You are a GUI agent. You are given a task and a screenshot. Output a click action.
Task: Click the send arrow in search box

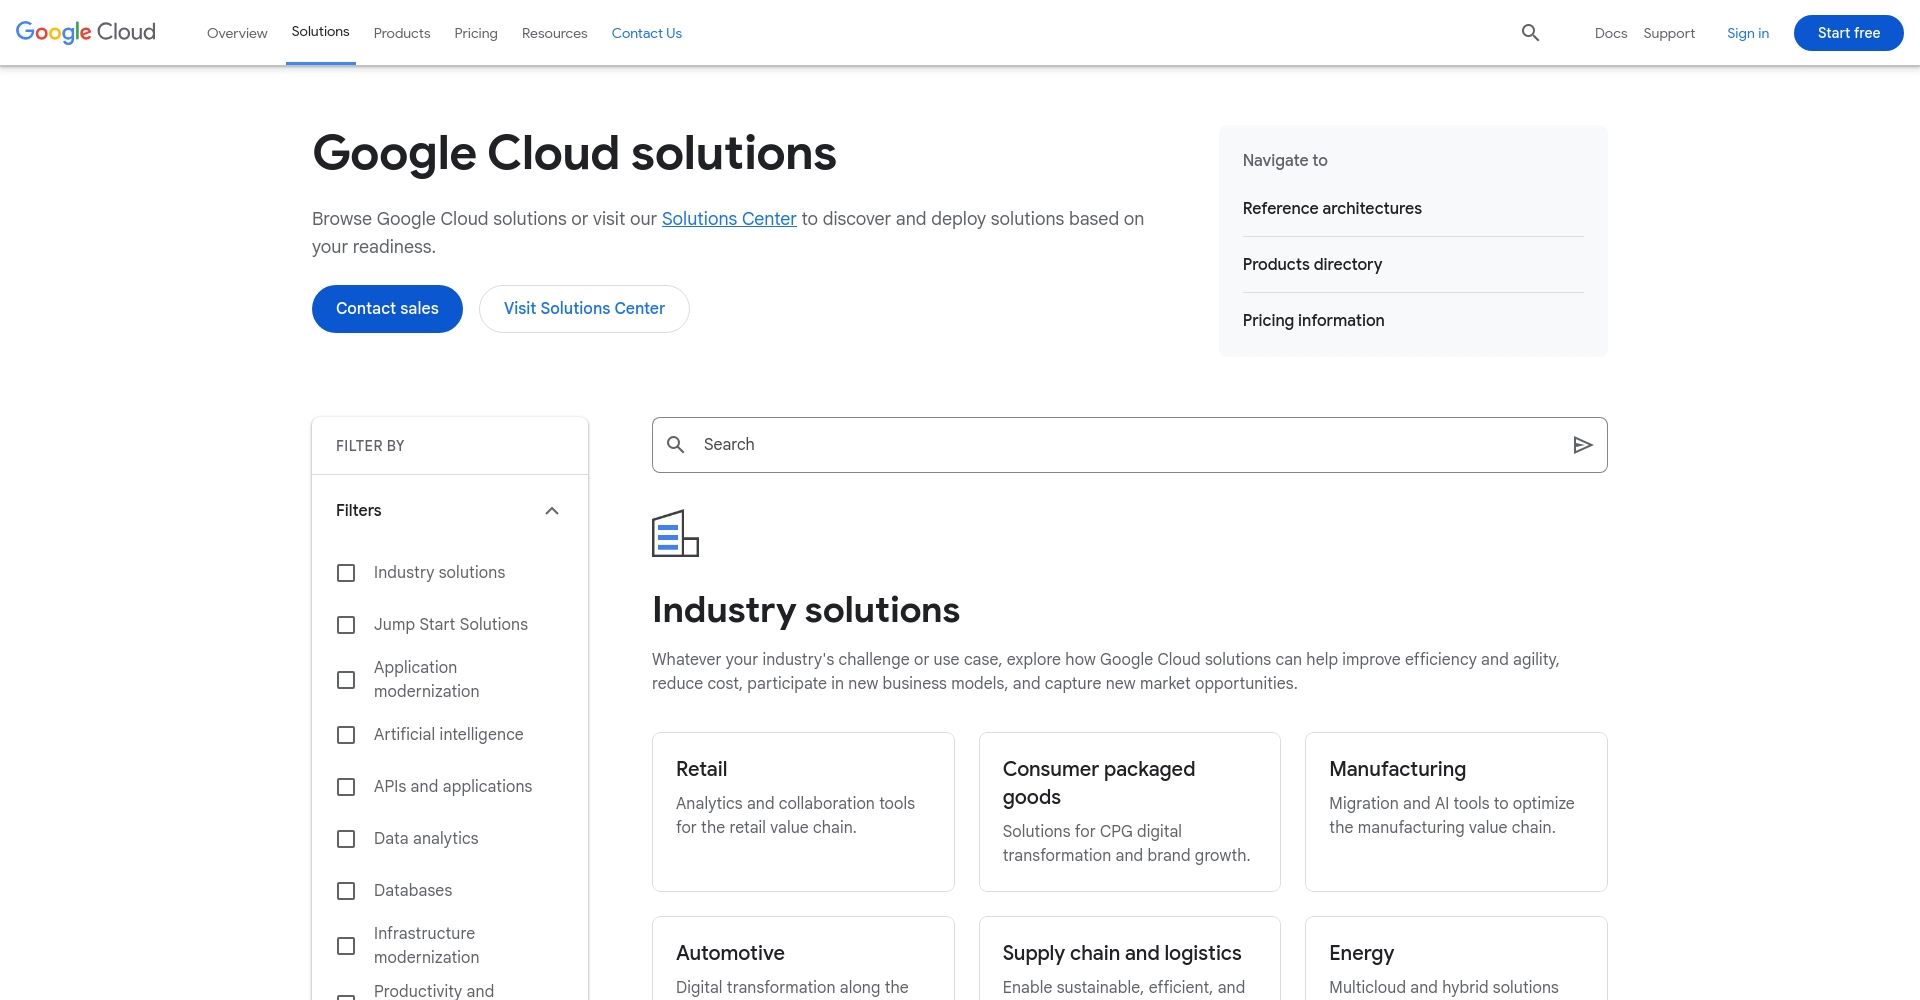pyautogui.click(x=1582, y=445)
